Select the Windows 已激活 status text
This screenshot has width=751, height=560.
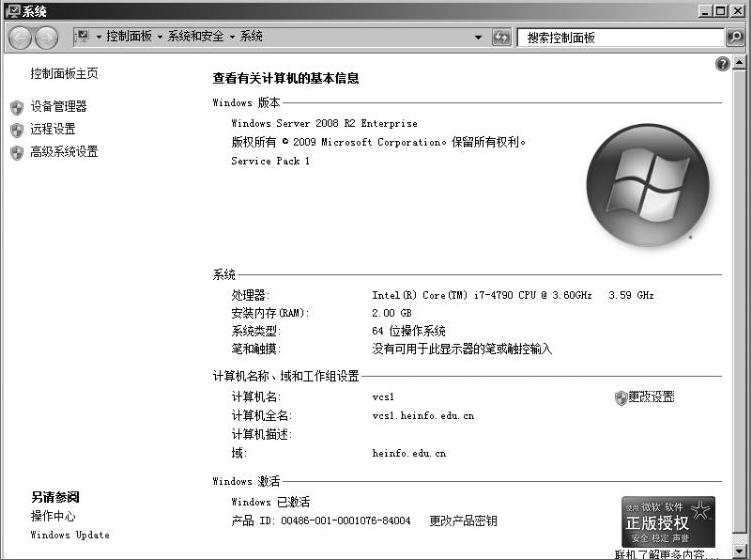click(271, 502)
